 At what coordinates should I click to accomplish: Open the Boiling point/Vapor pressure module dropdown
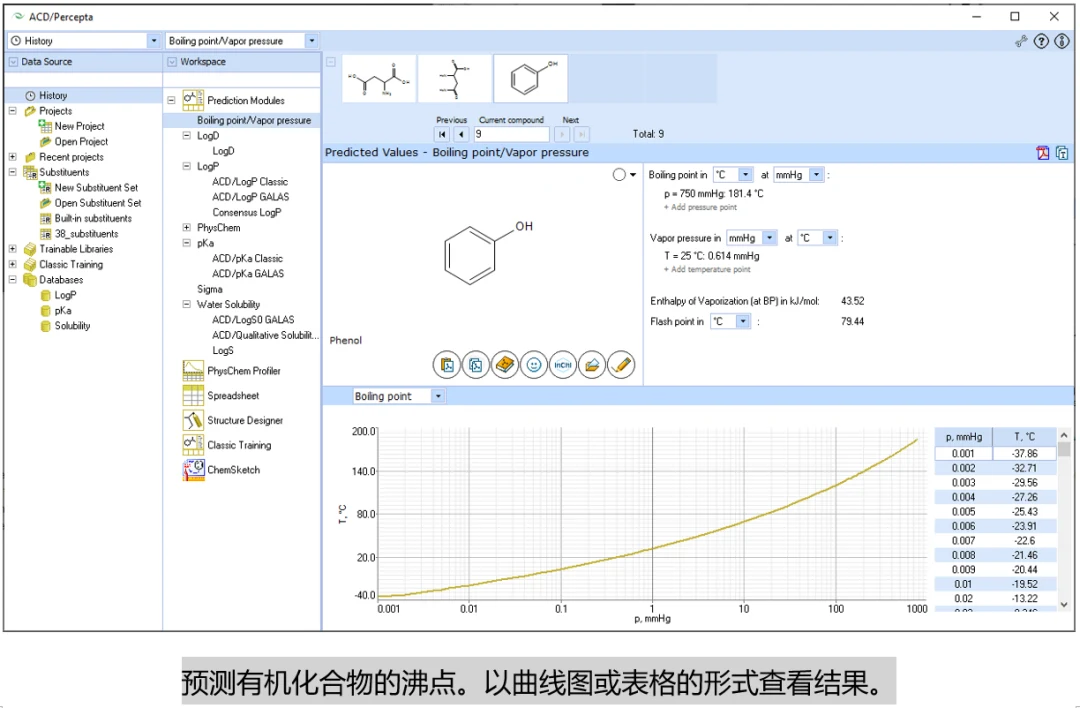[x=311, y=41]
